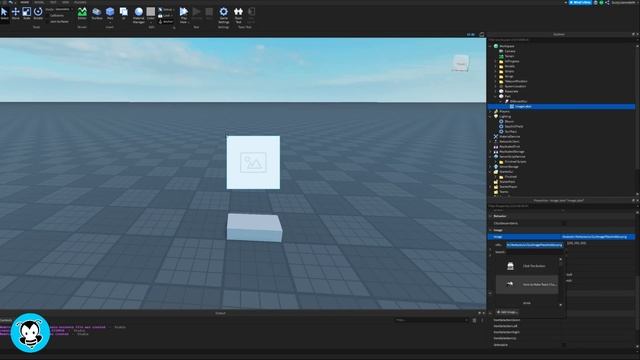Select Terrain in the Explorer
This screenshot has height=360, width=640.
click(x=509, y=56)
